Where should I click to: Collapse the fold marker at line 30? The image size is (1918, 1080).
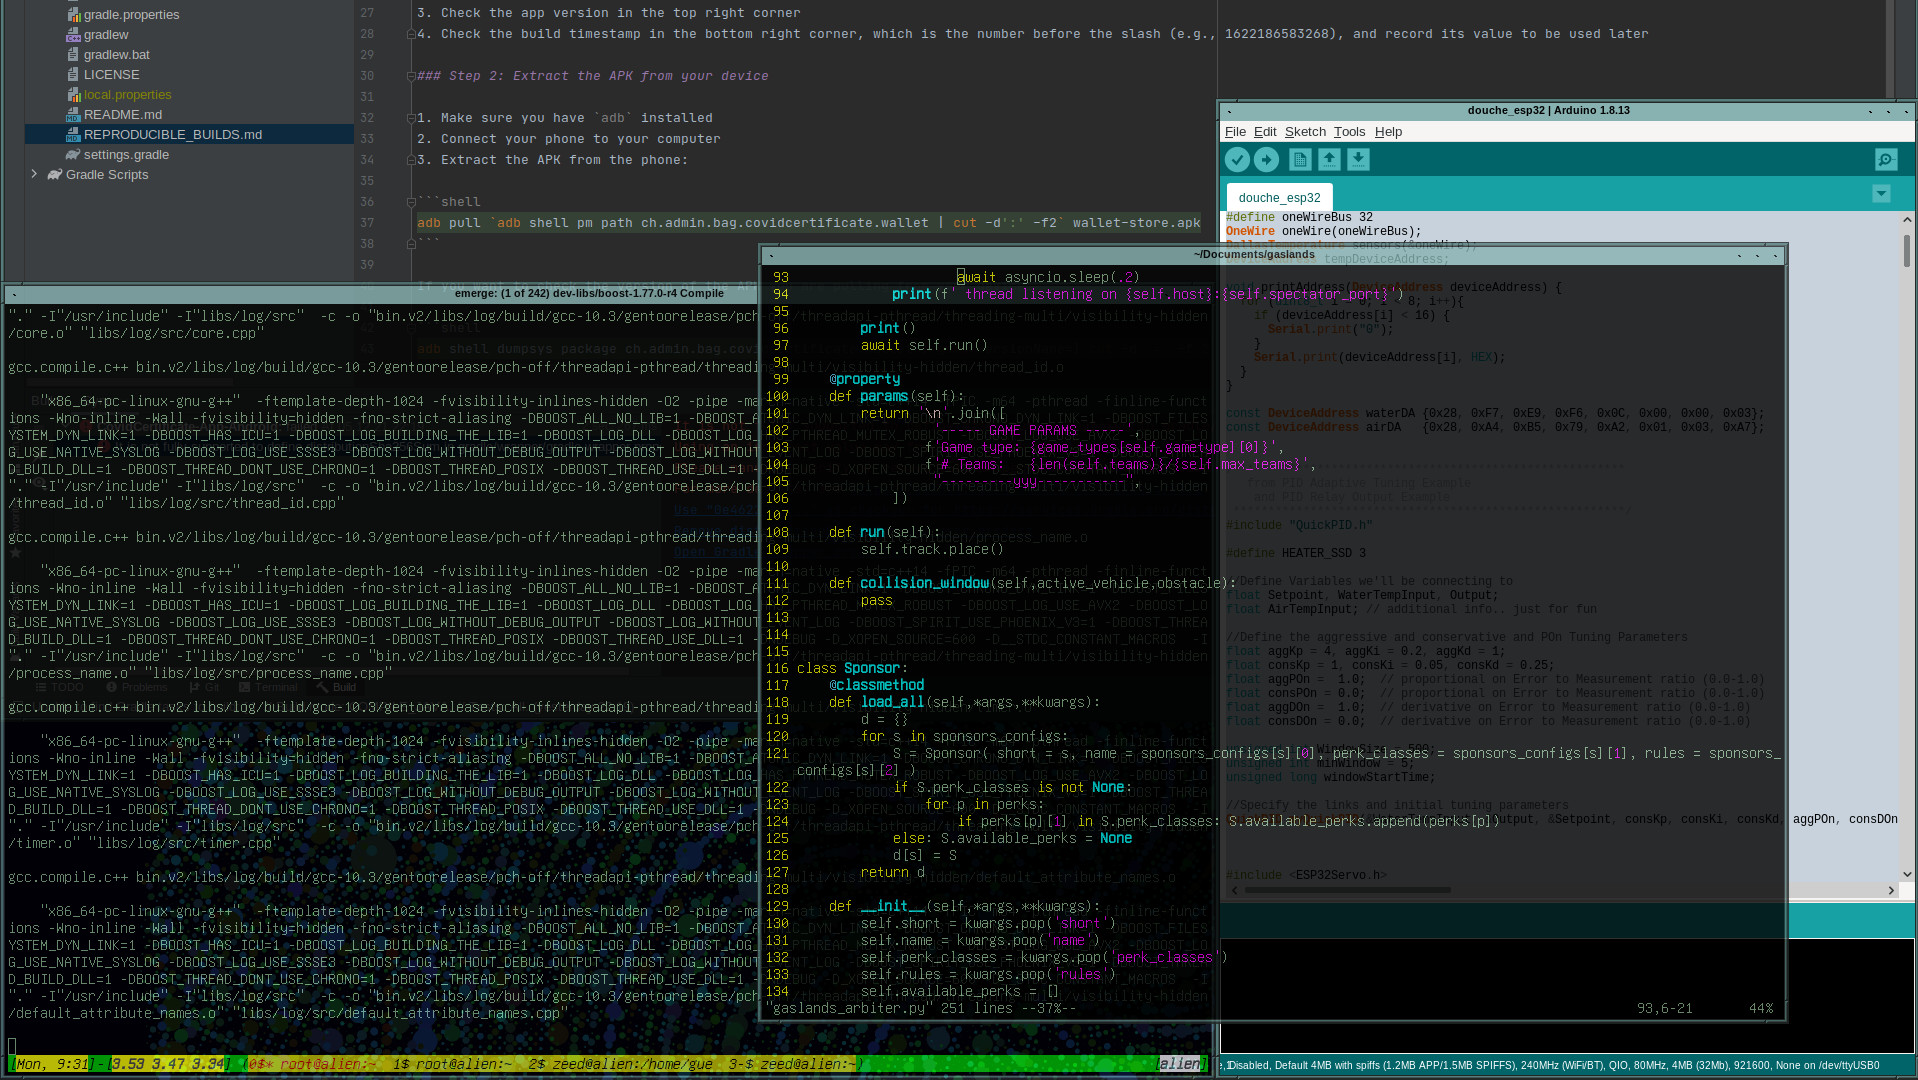[411, 76]
